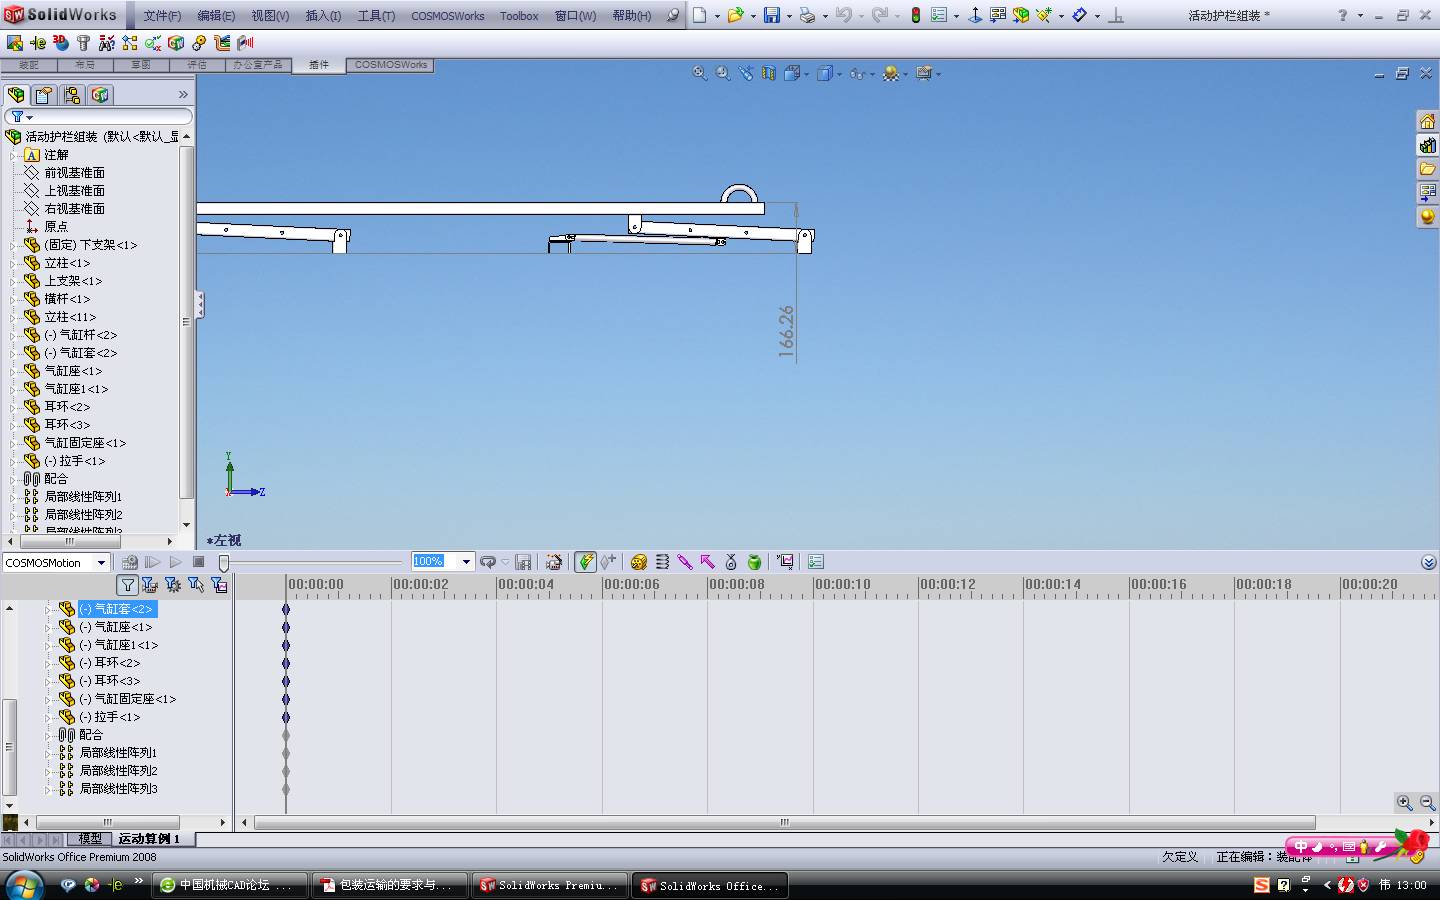Open Results and Plots icon

tap(785, 562)
